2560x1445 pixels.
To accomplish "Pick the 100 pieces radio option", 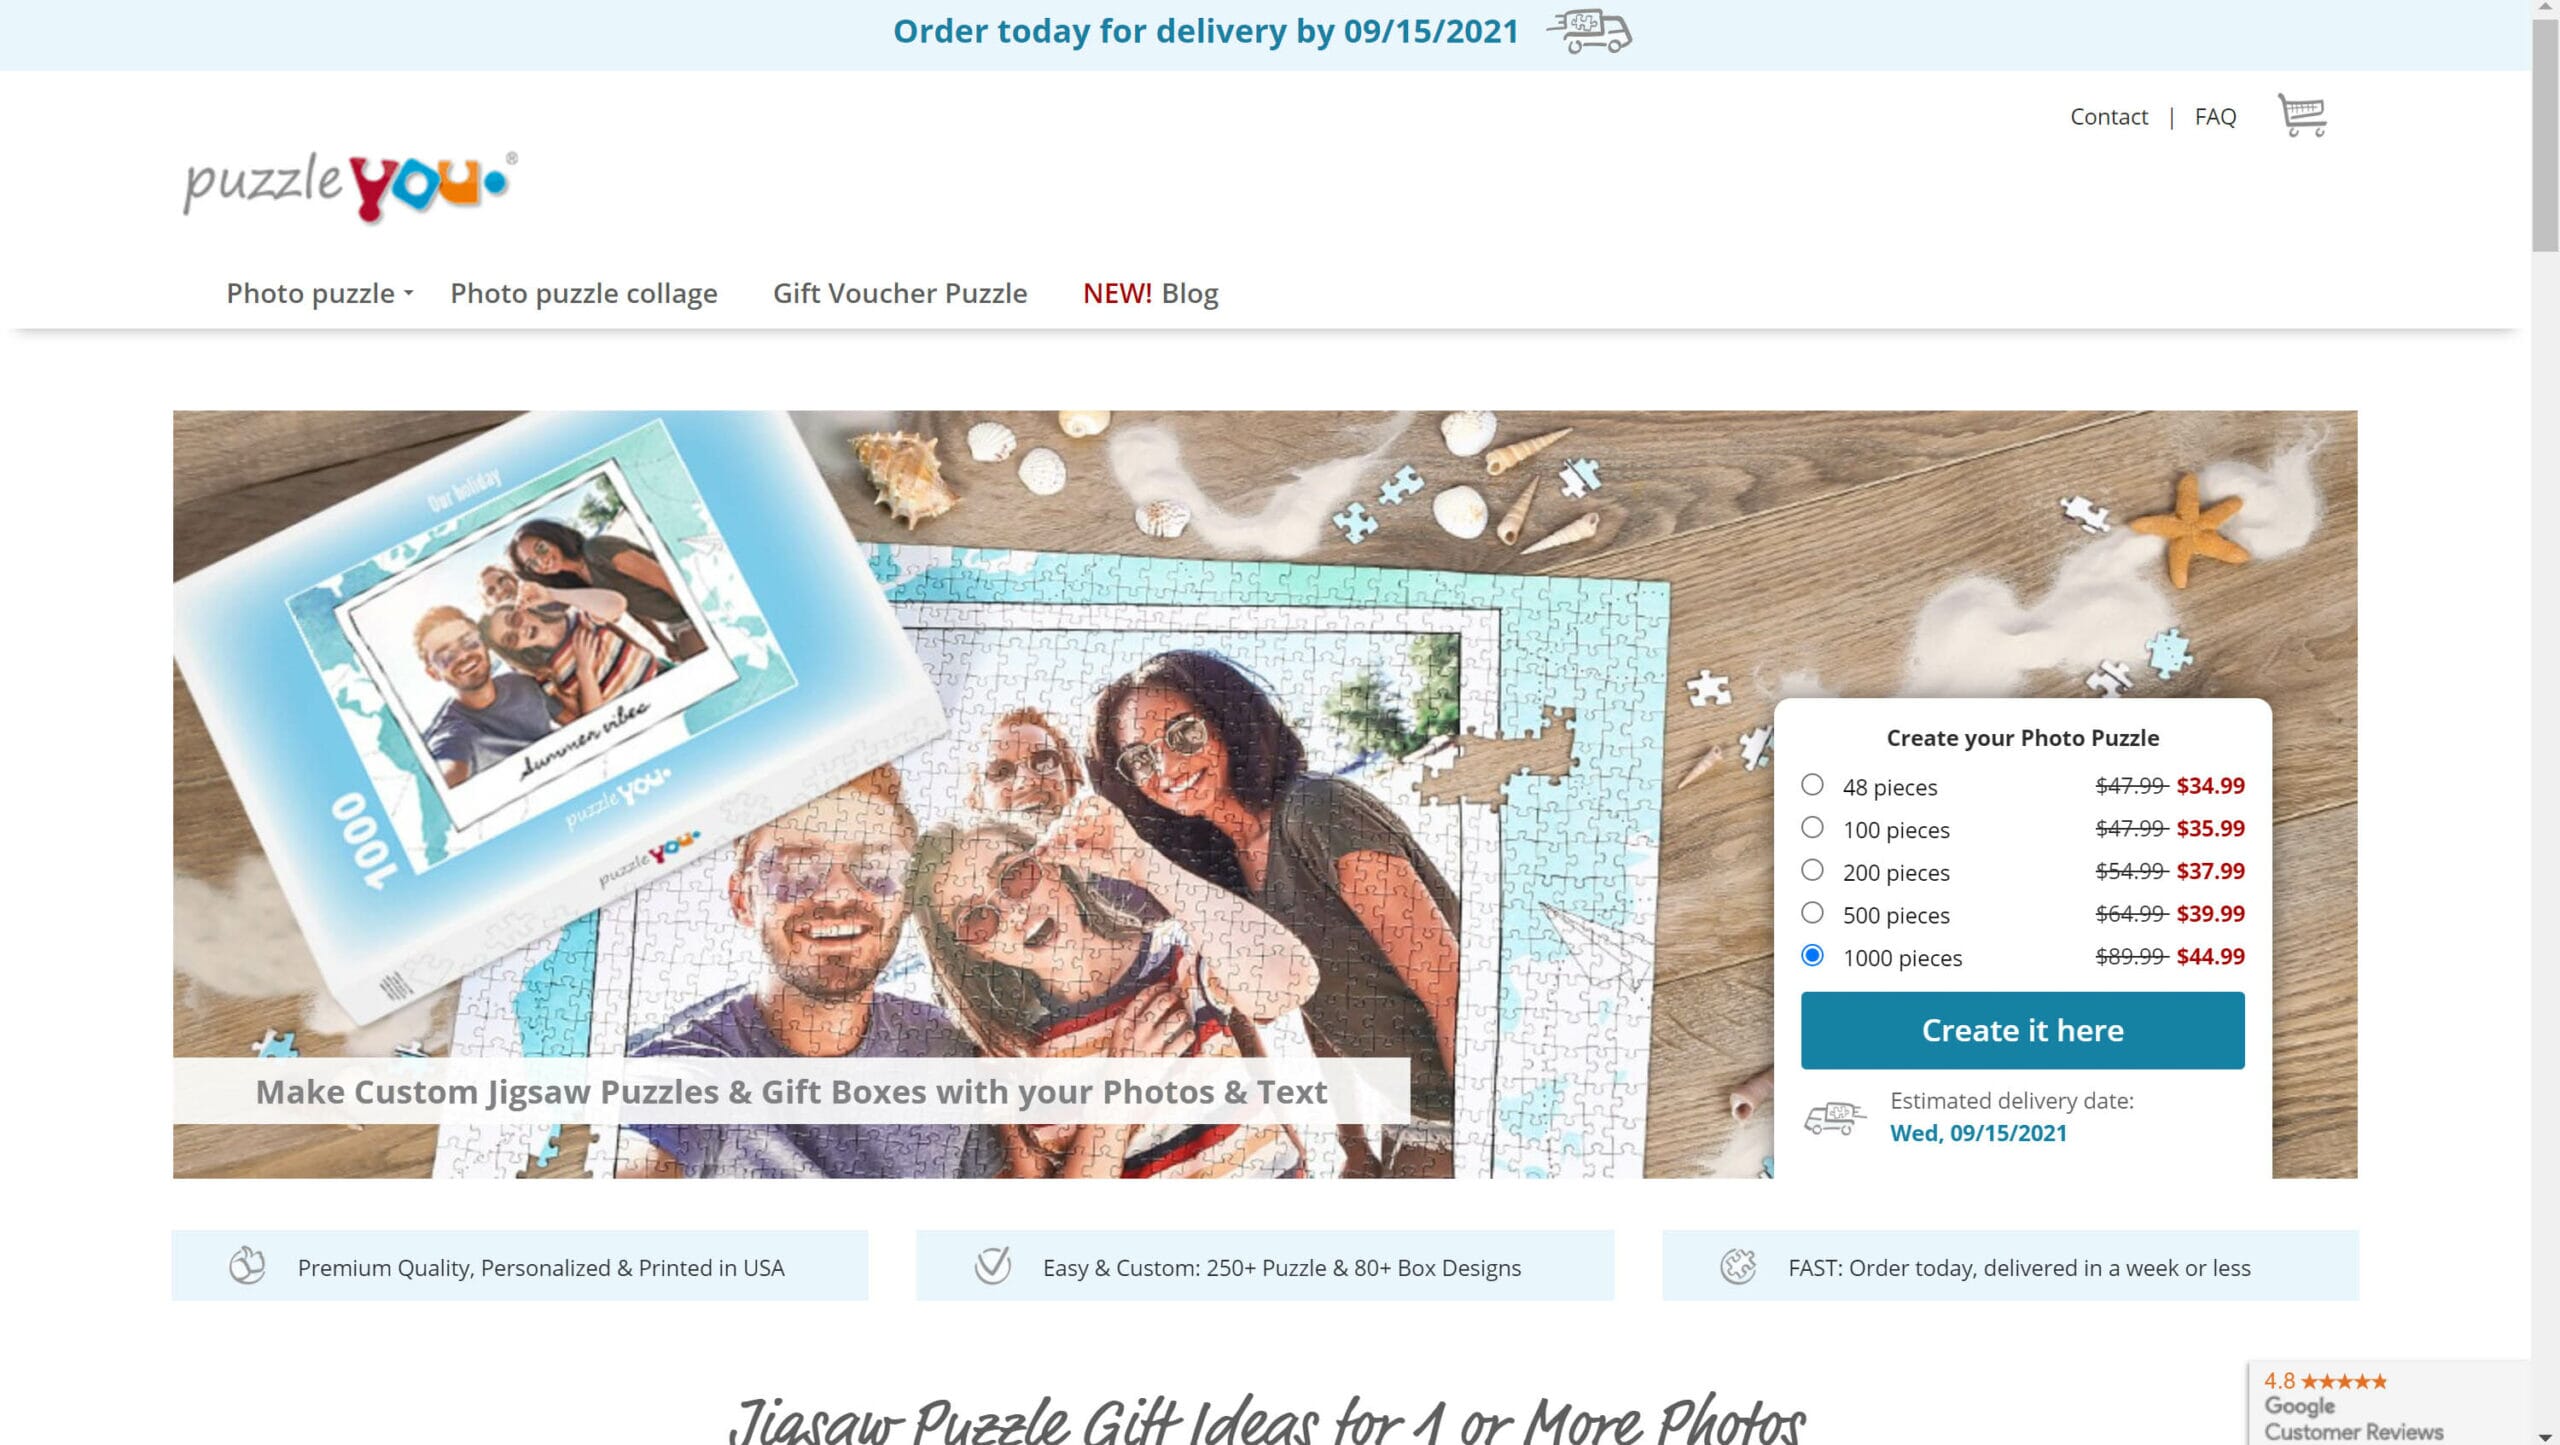I will pos(1812,828).
